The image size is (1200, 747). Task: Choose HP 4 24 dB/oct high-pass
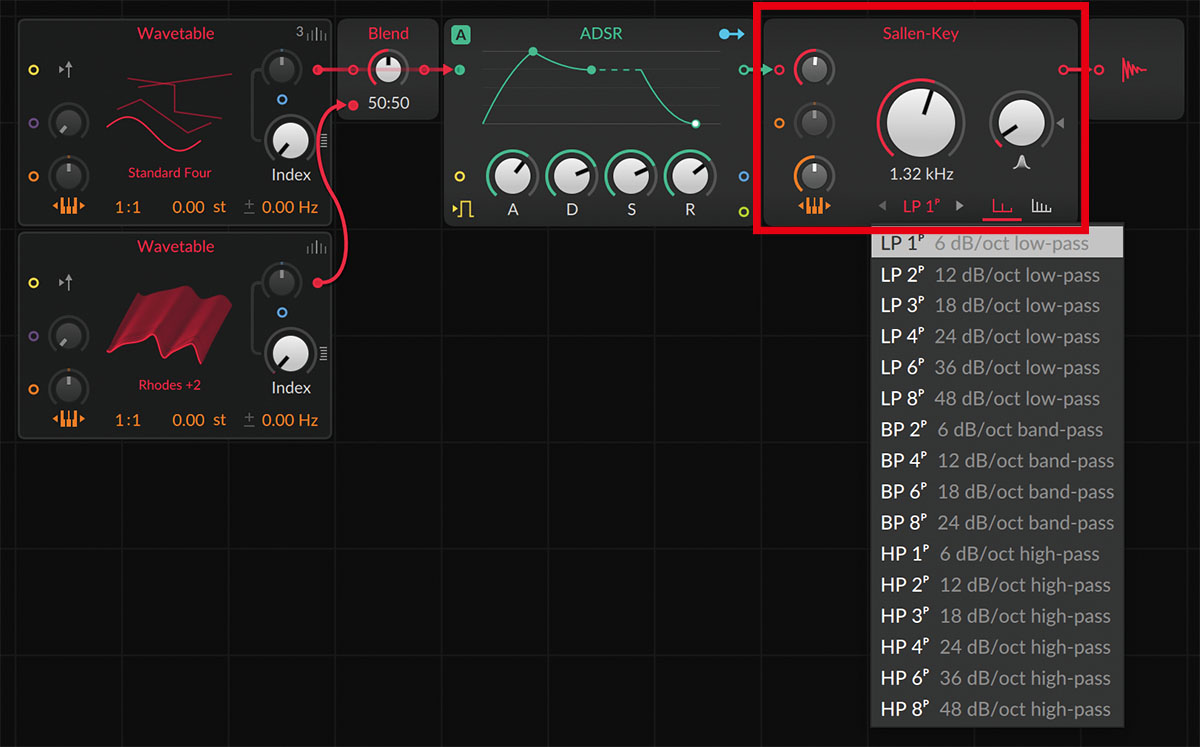click(x=997, y=647)
